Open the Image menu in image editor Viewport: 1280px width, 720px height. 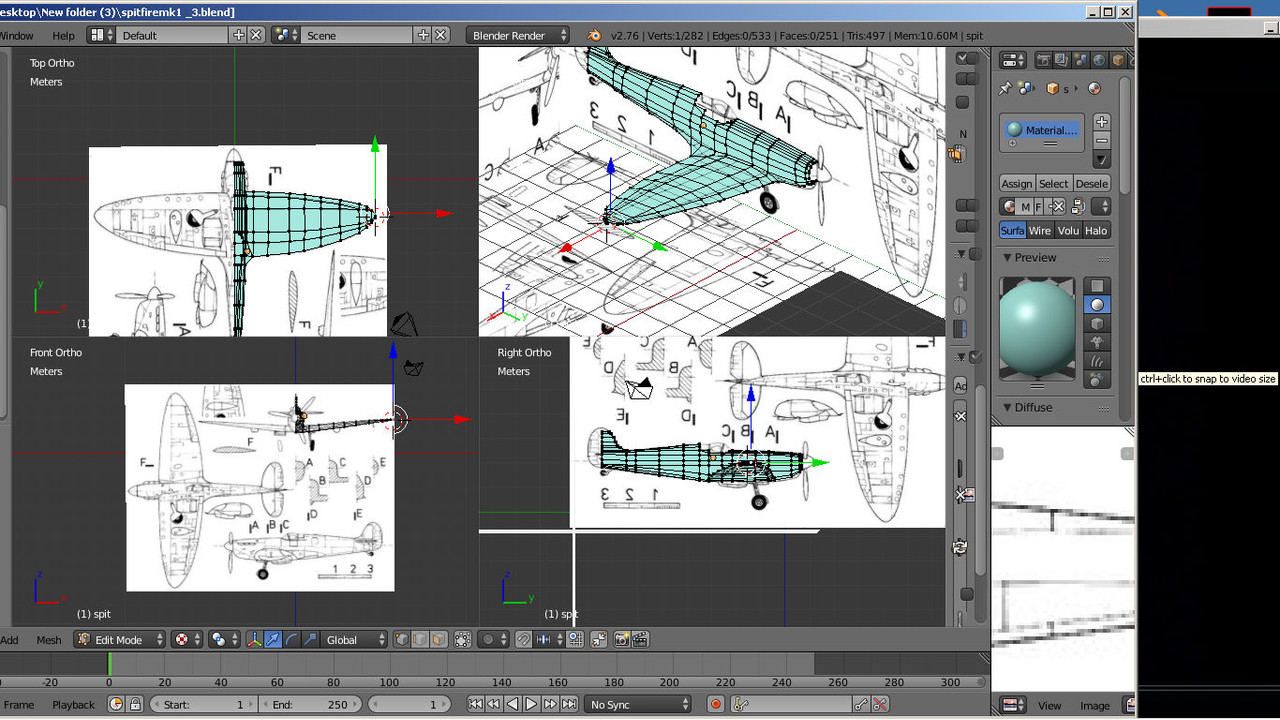[1095, 705]
